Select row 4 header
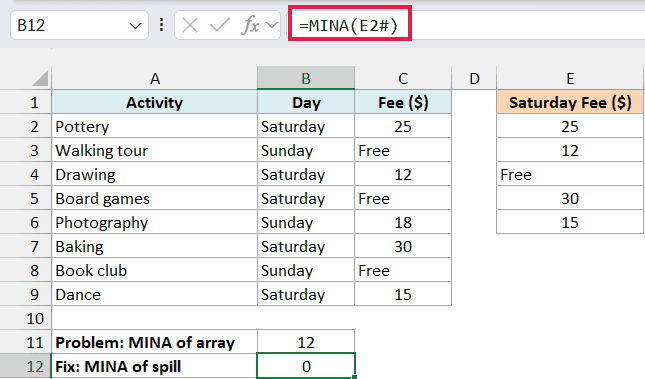 tap(26, 174)
